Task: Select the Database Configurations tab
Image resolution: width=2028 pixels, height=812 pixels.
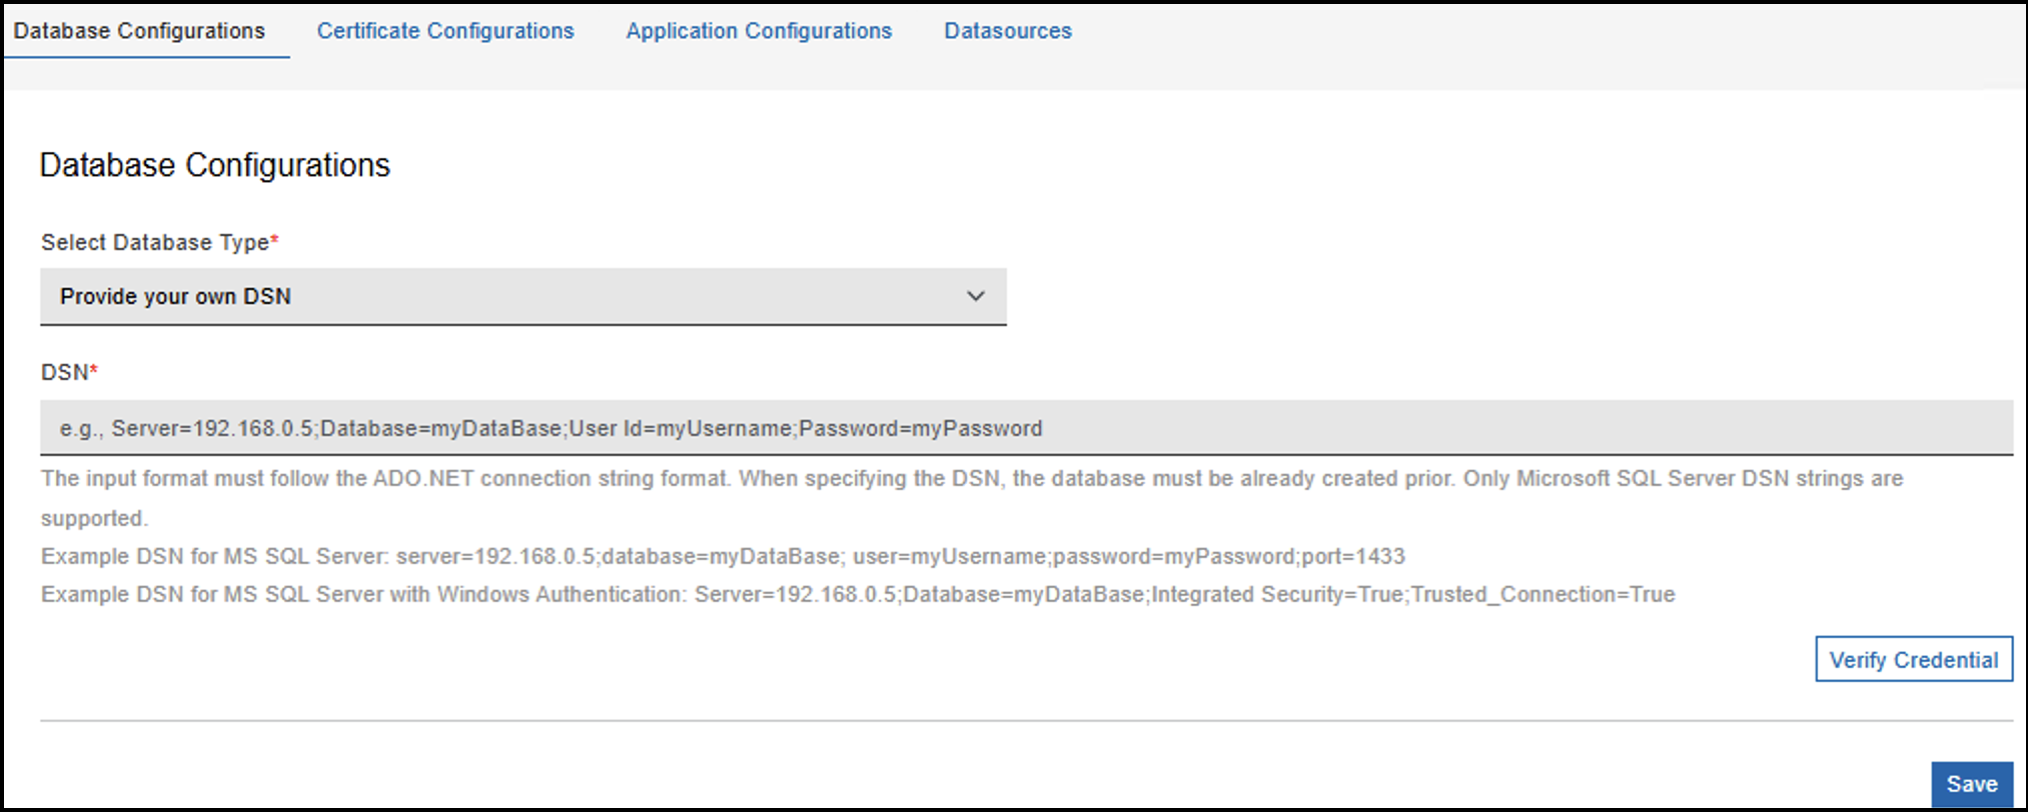Action: point(139,31)
